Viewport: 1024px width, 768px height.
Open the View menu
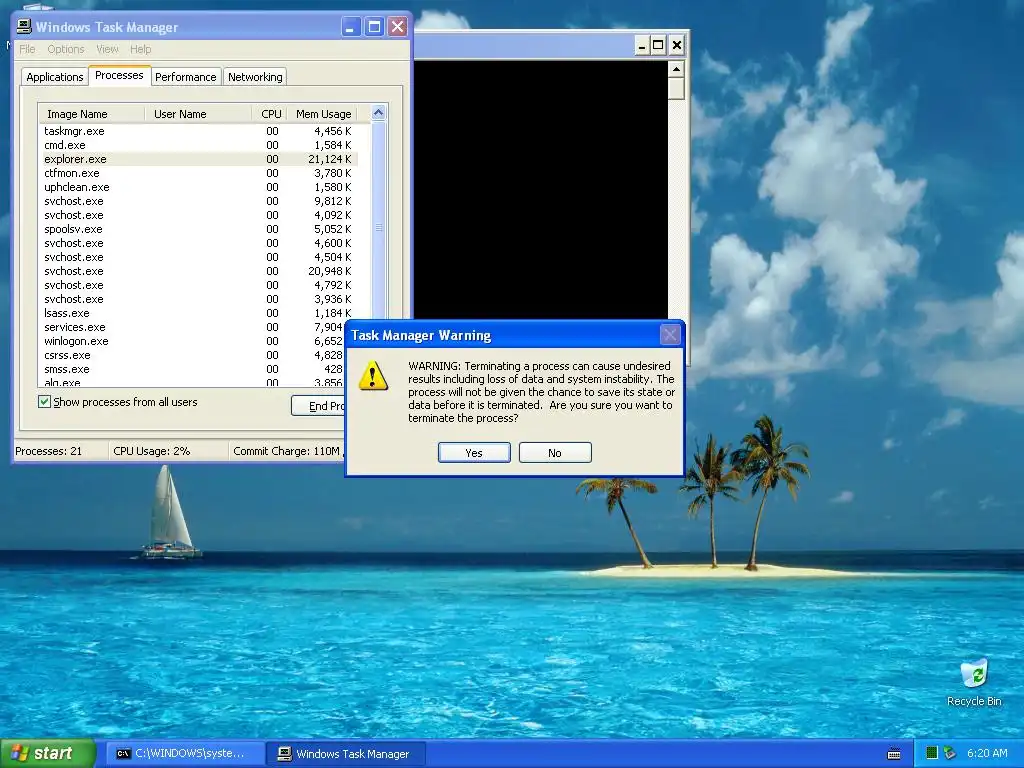pos(107,49)
